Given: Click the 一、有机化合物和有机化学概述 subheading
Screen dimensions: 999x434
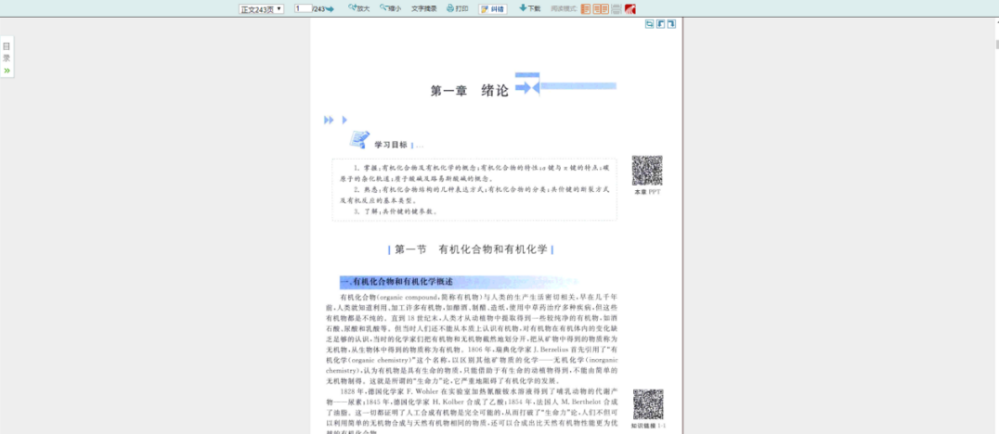Looking at the screenshot, I should click(x=397, y=282).
